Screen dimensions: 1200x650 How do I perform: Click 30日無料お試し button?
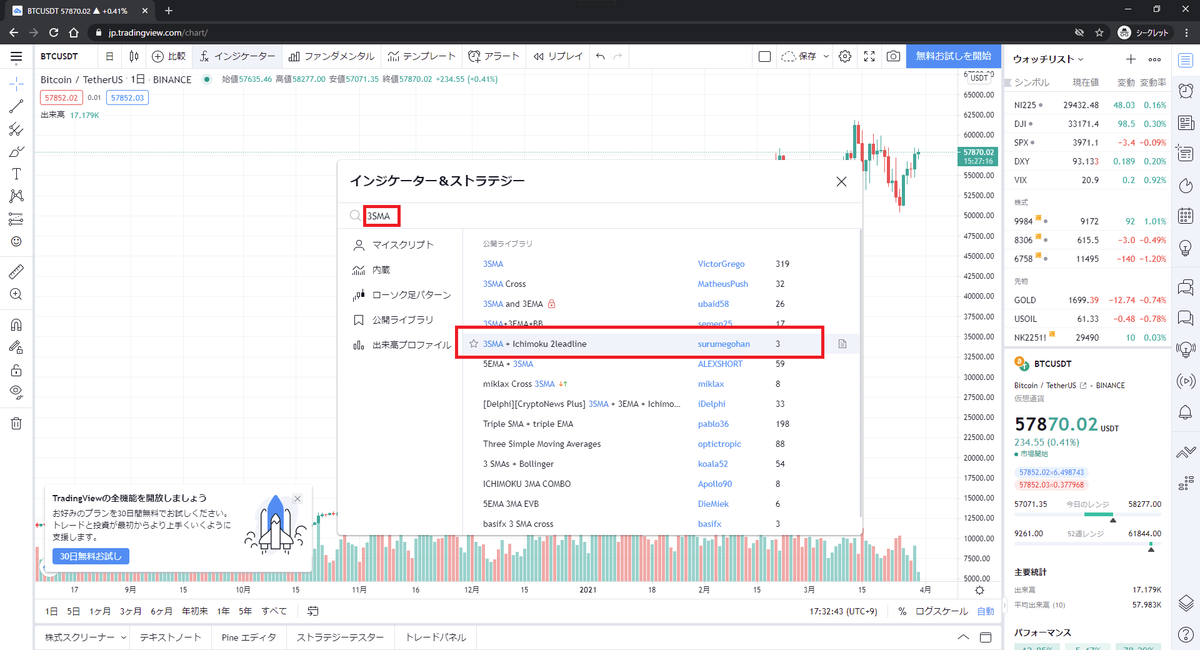(91, 556)
